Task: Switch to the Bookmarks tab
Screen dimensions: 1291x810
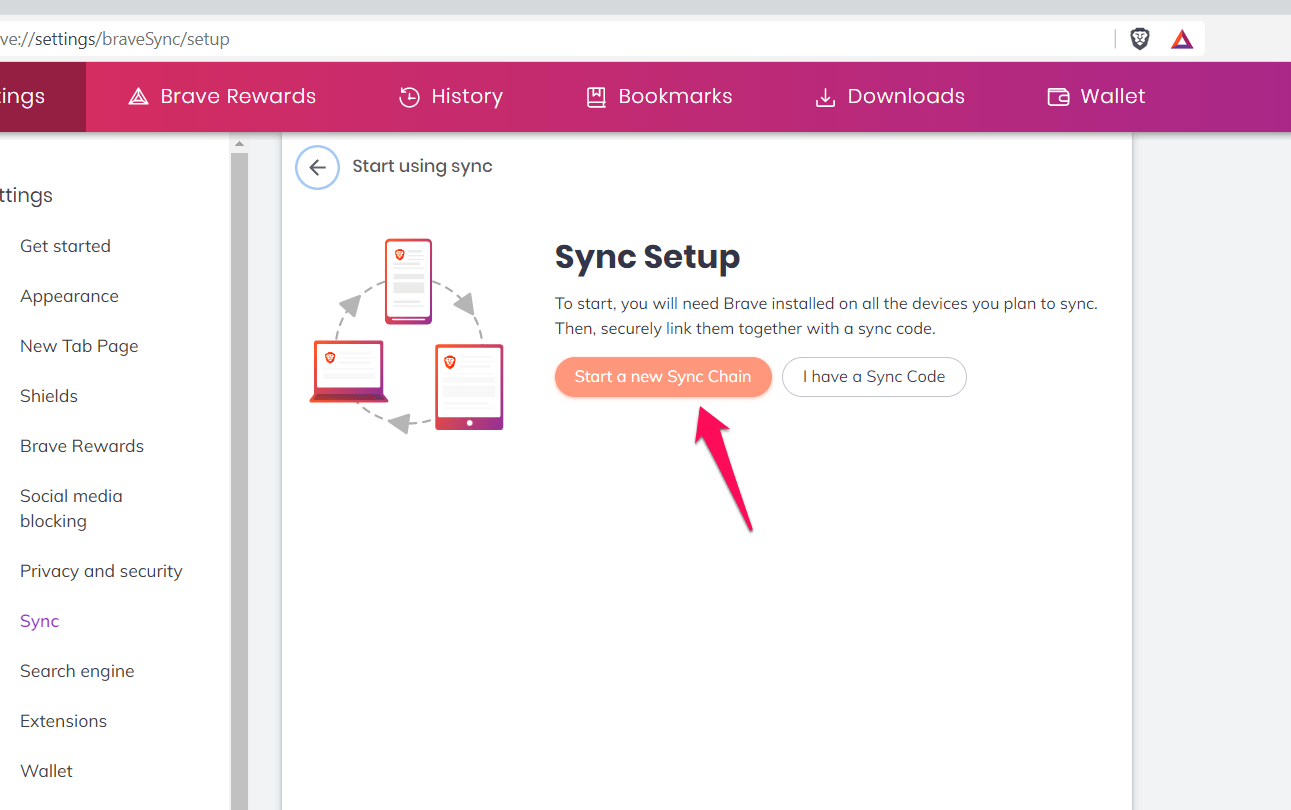Action: pyautogui.click(x=659, y=97)
